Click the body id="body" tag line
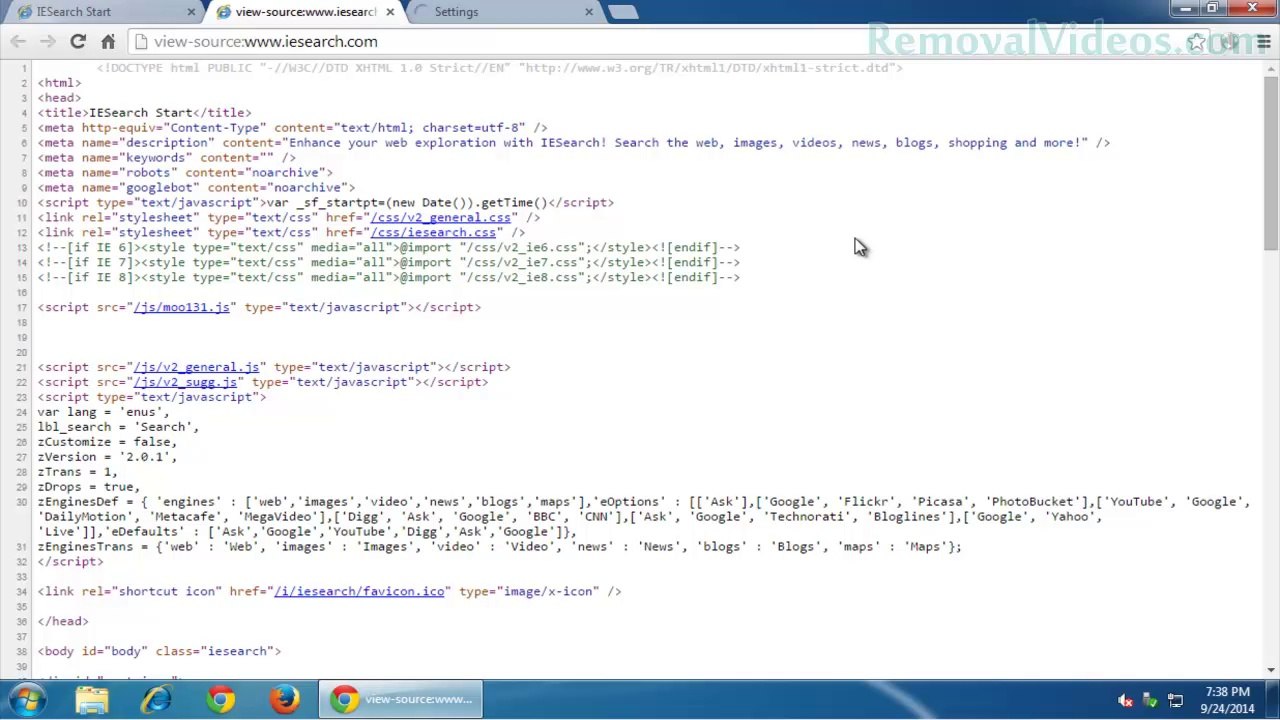The image size is (1280, 720). coord(159,651)
